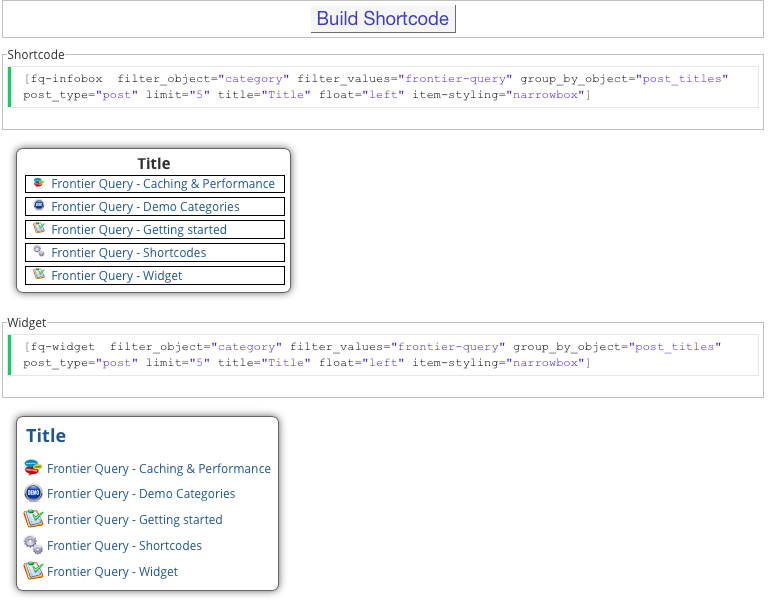Click Caching & Performance icon in bordered infobox
The height and width of the screenshot is (601, 768).
tap(39, 183)
